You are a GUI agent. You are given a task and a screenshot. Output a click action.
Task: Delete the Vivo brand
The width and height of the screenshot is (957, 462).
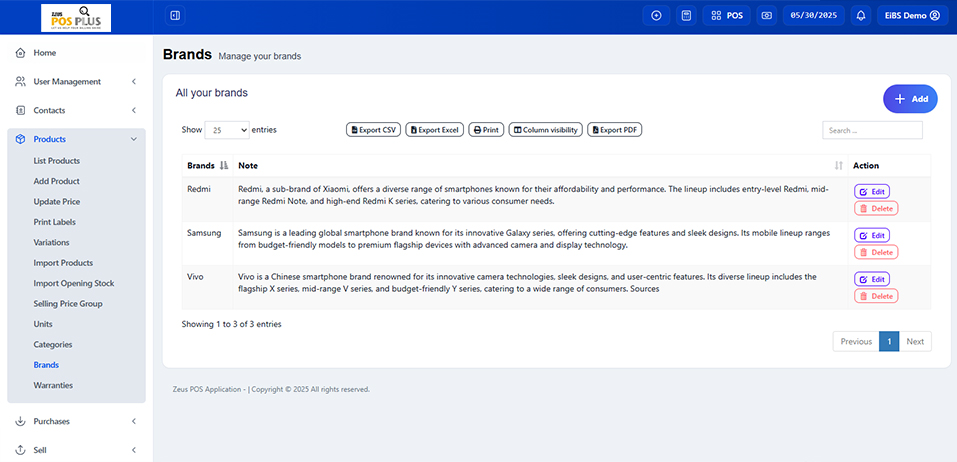click(876, 297)
